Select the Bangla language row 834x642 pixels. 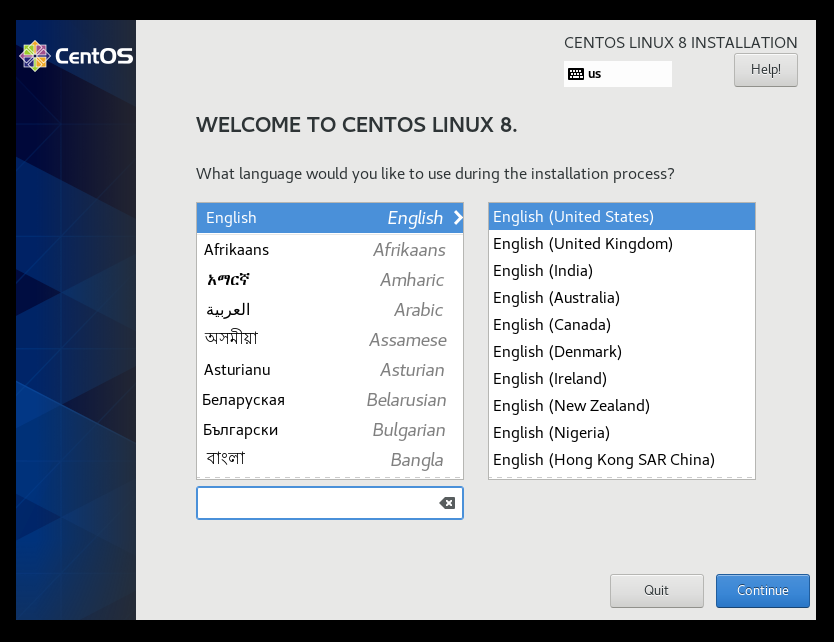coord(330,460)
